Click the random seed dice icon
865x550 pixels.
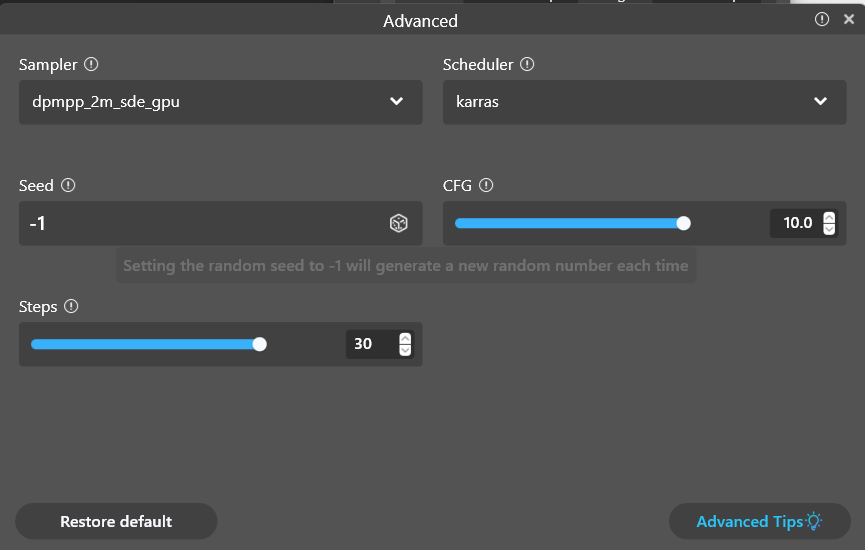(398, 223)
